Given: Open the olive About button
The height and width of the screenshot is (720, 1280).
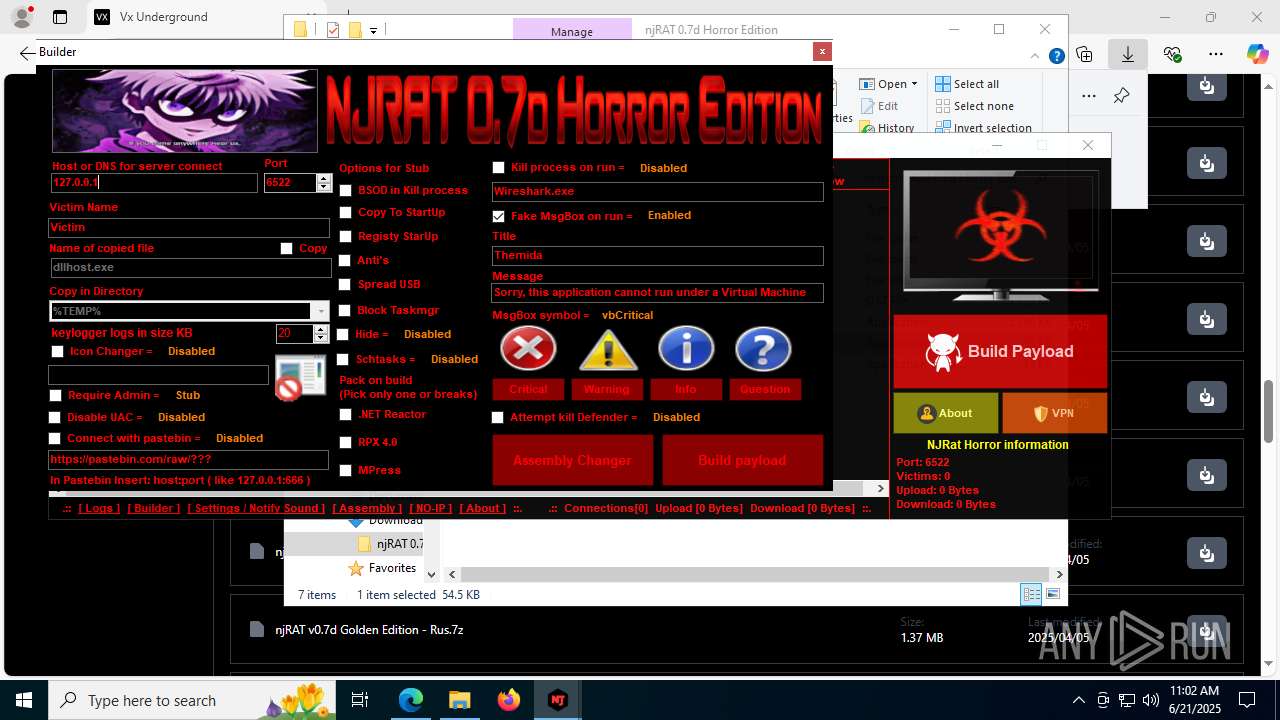Looking at the screenshot, I should pyautogui.click(x=945, y=413).
